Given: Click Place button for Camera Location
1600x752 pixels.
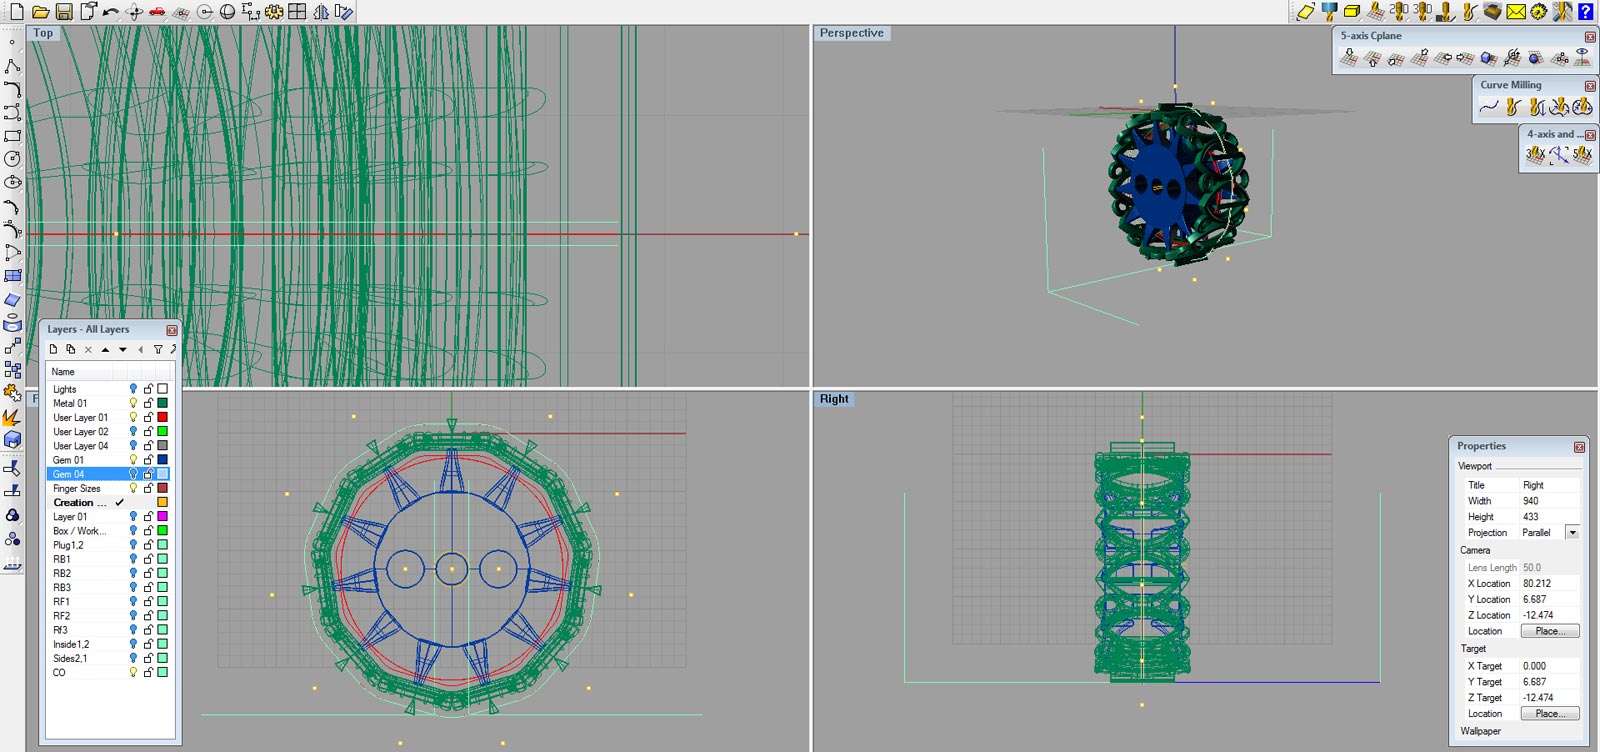Looking at the screenshot, I should coord(1549,631).
